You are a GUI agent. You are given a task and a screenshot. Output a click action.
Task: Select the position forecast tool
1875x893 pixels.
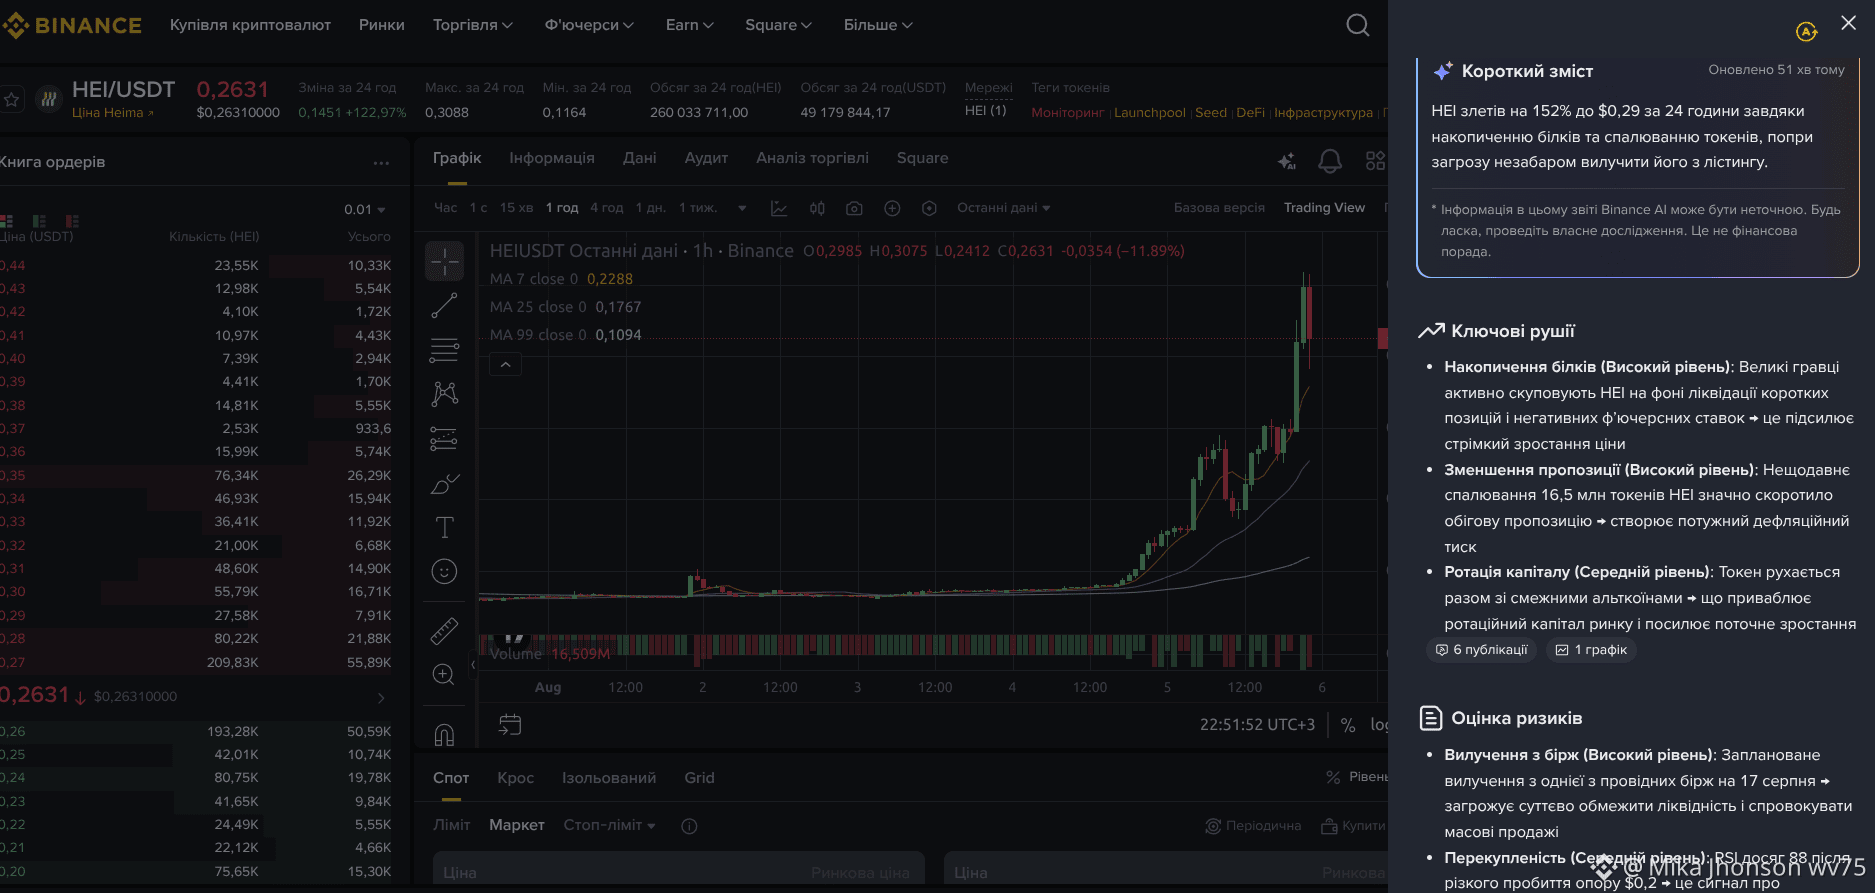pos(444,439)
